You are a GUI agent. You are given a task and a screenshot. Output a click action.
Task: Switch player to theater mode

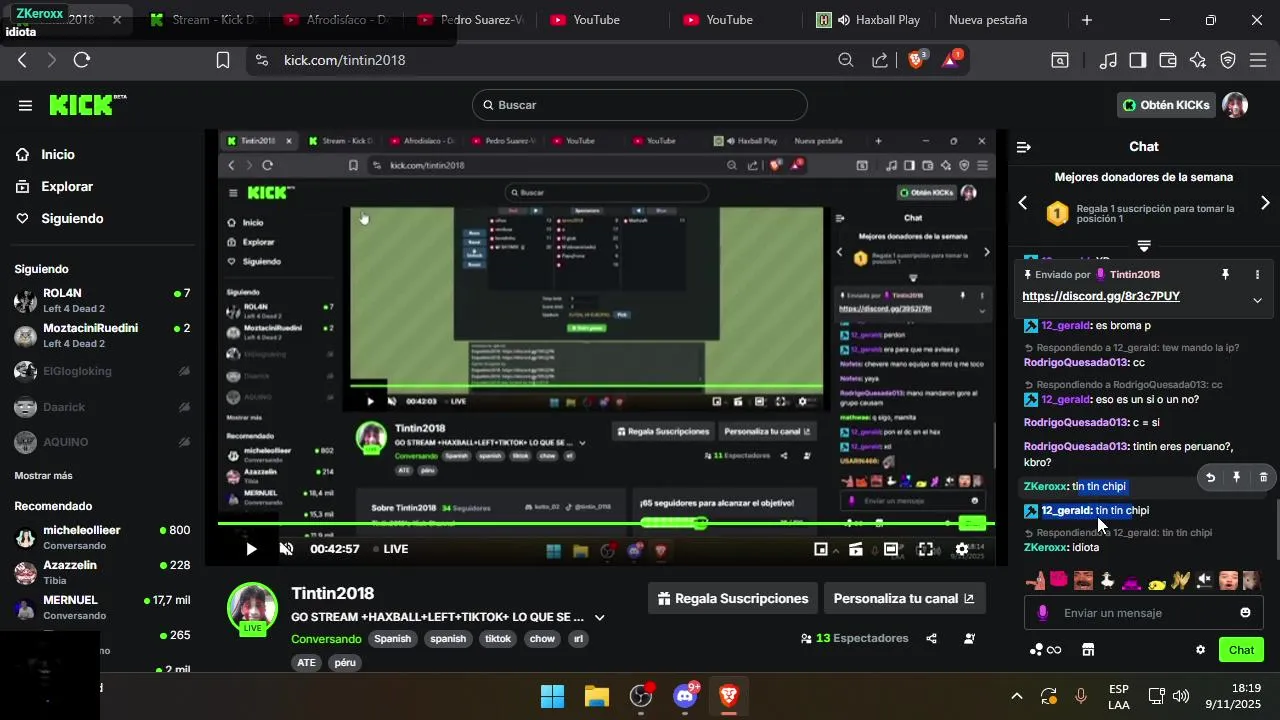[x=891, y=549]
